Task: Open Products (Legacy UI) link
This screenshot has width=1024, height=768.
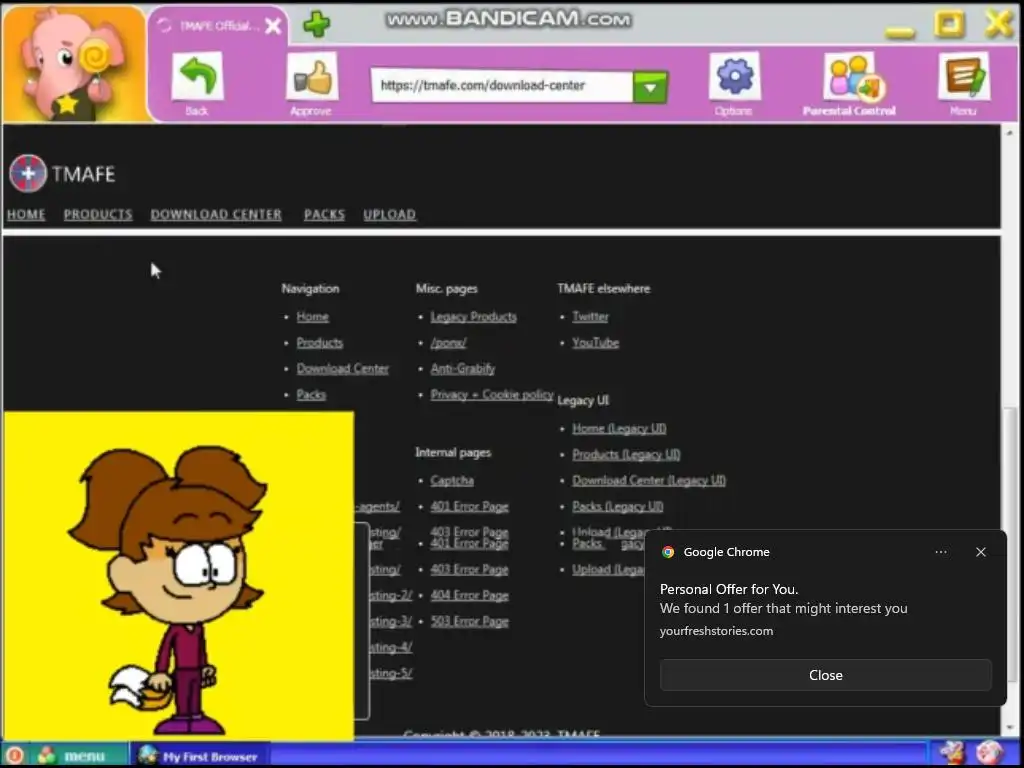Action: (x=626, y=455)
